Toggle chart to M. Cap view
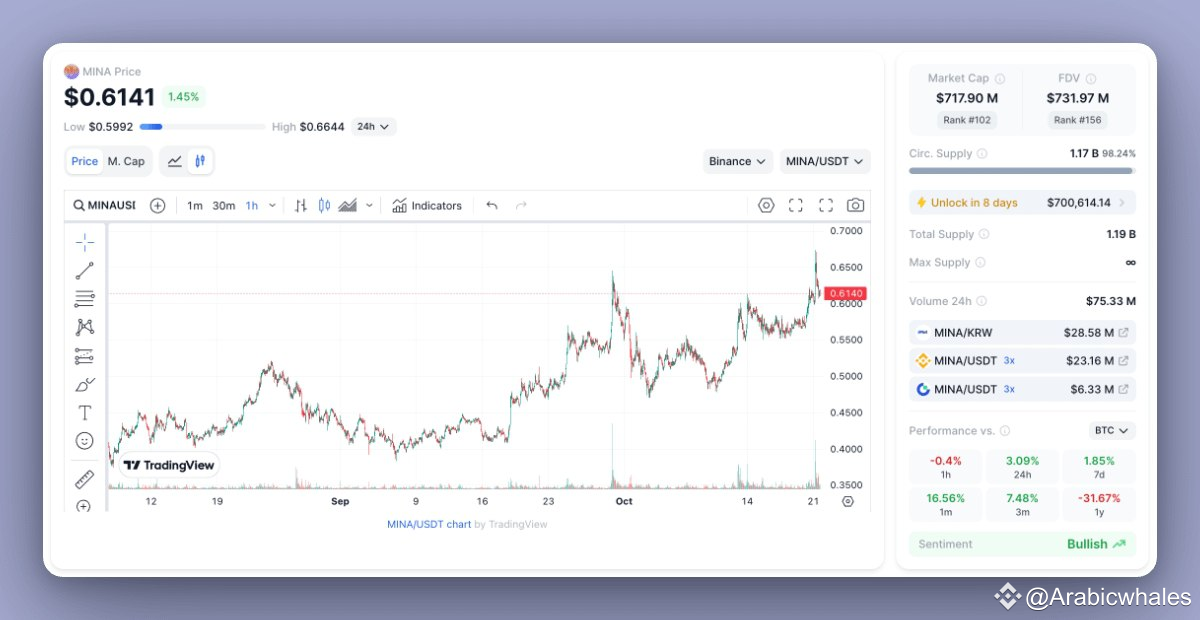Viewport: 1200px width, 620px height. point(126,161)
